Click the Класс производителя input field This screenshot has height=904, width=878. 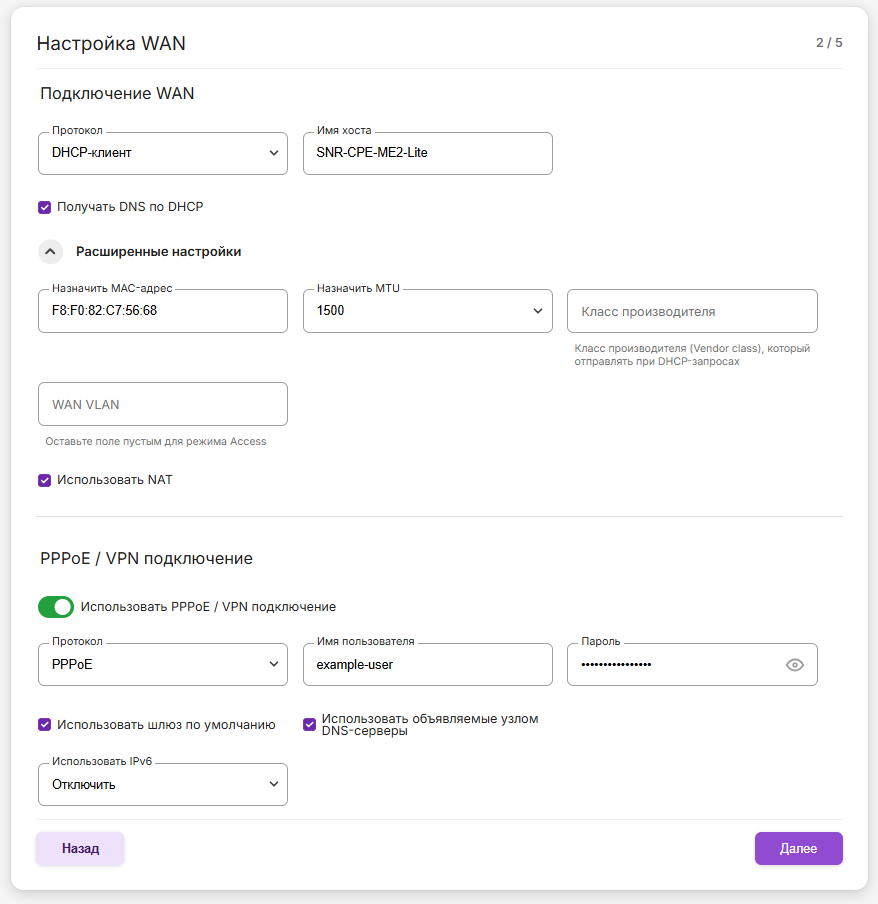click(692, 311)
